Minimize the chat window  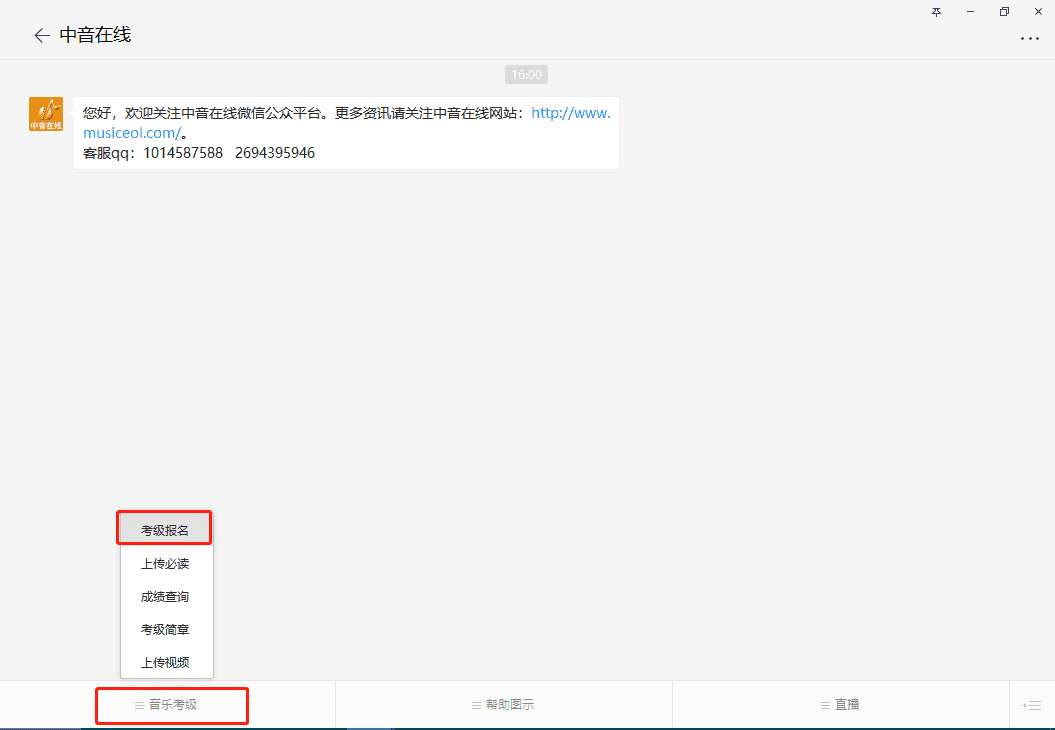[x=970, y=12]
